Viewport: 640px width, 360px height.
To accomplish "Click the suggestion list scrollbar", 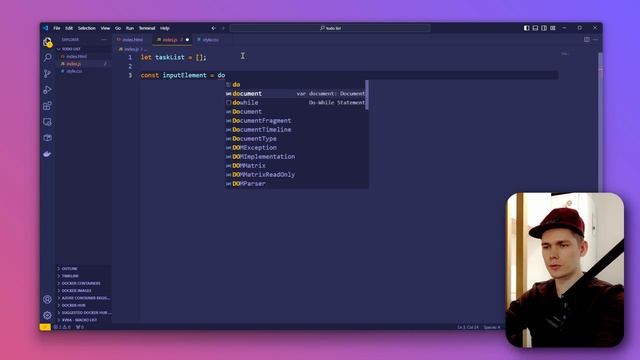I will coord(367,95).
